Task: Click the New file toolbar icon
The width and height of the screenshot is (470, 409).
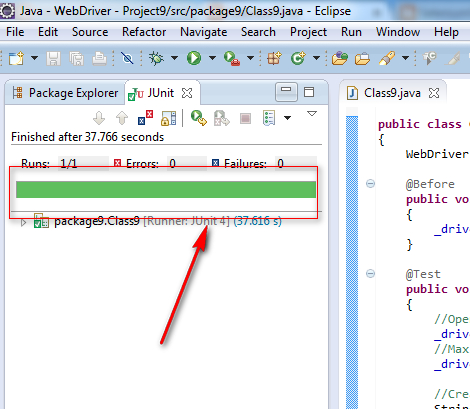Action: point(16,58)
